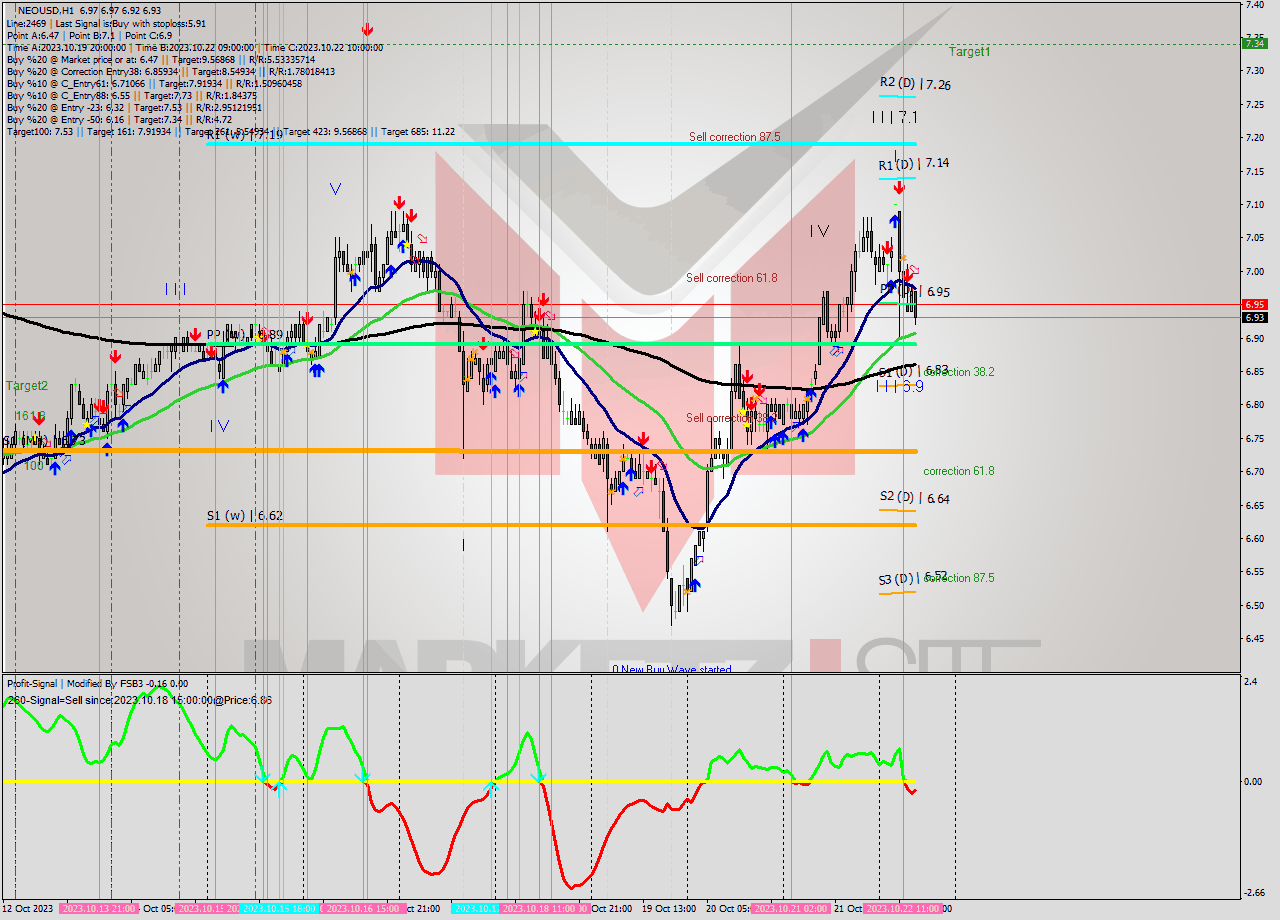Select the pink 2023.10.21 02:00 time marker
Image resolution: width=1280 pixels, height=920 pixels.
pyautogui.click(x=791, y=909)
